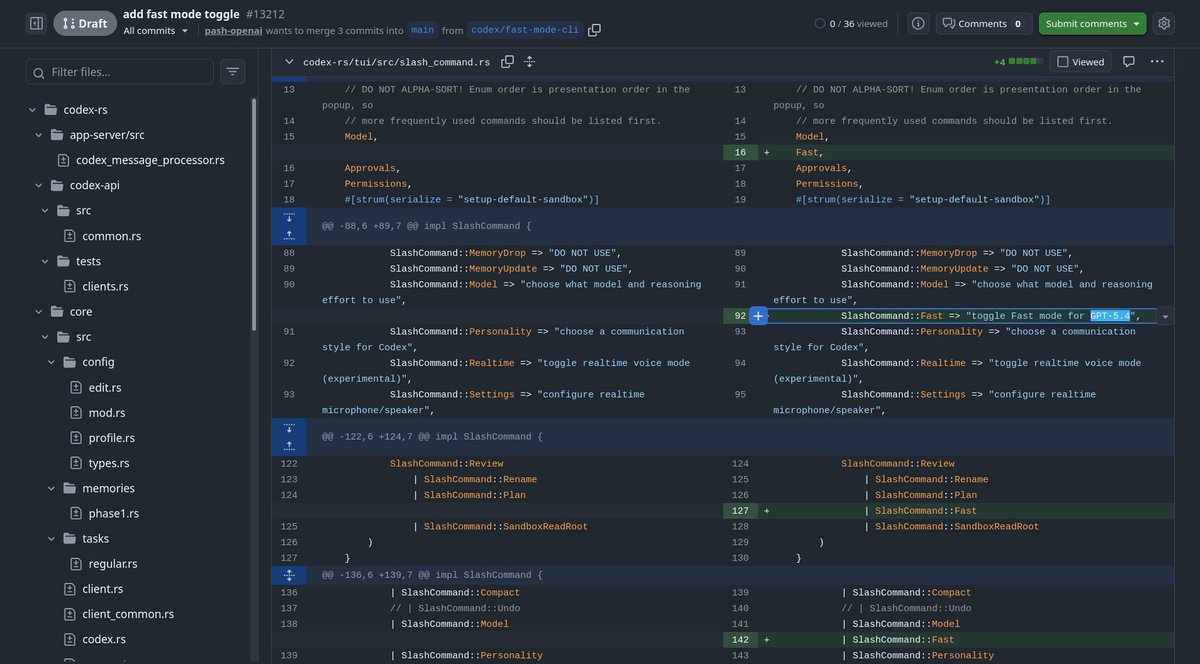Expand all lines in slash_command.rs

529,62
